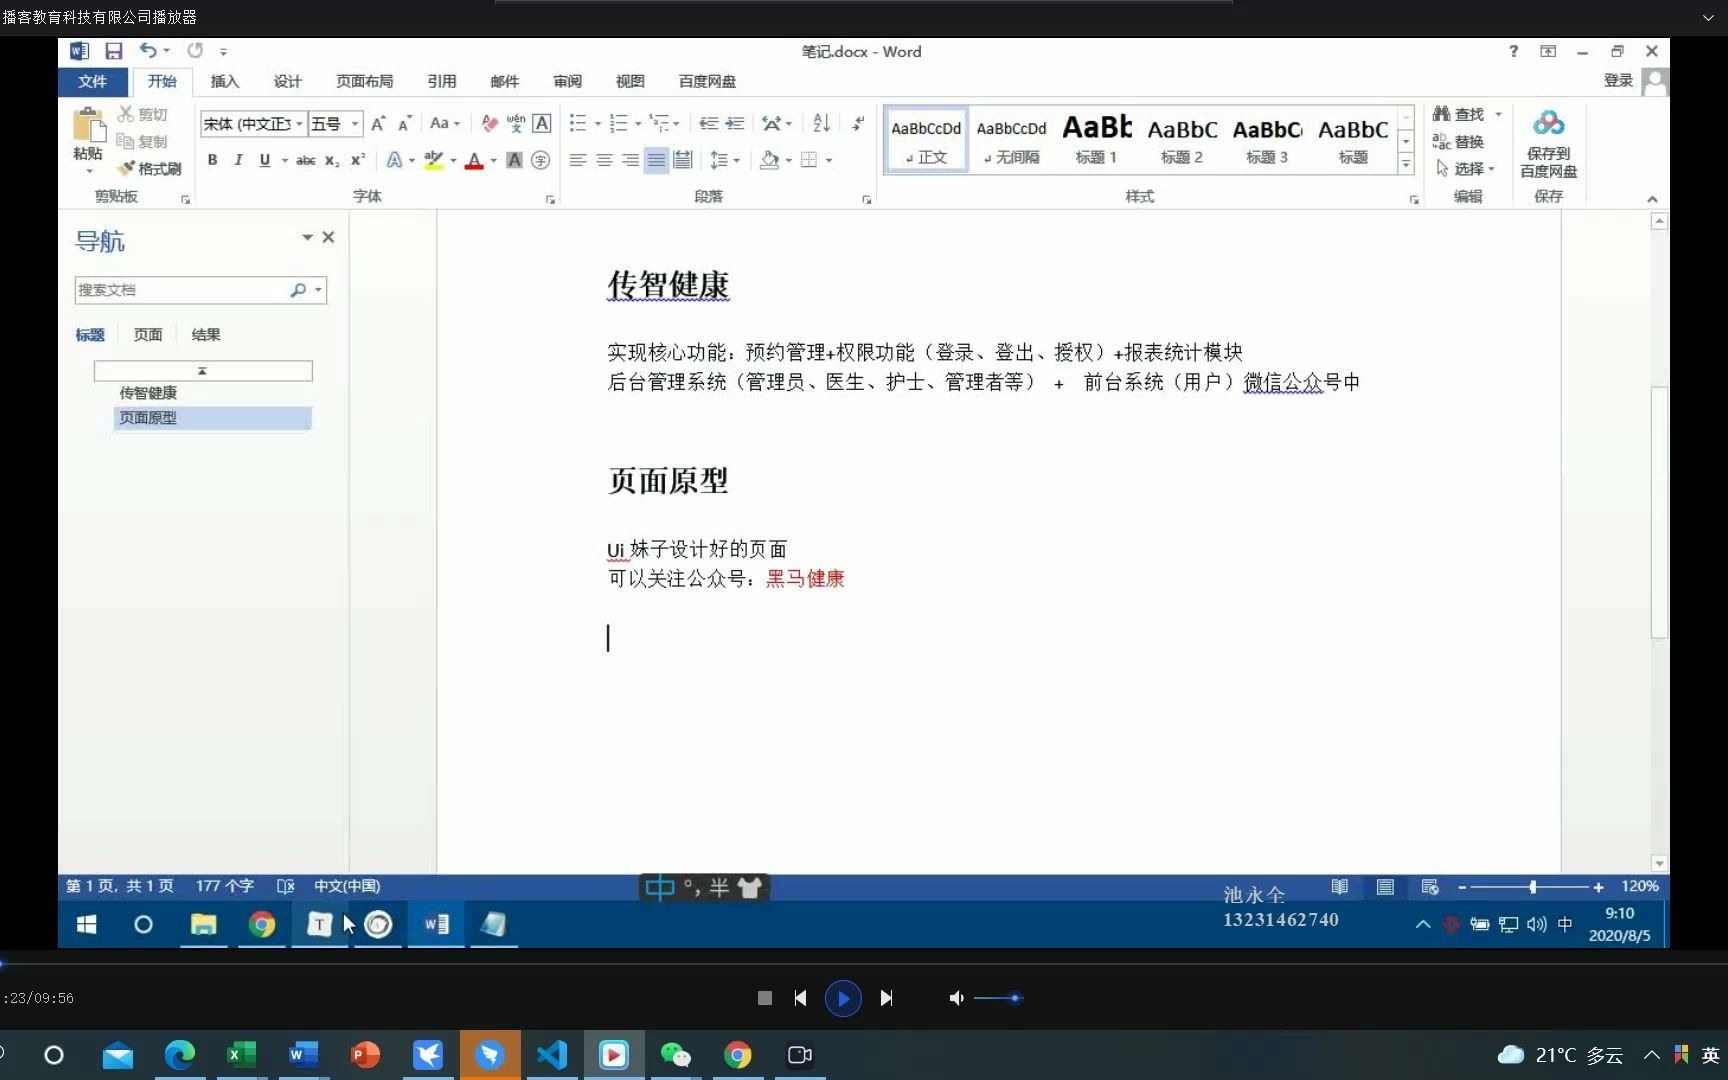Open Chrome from the inner taskbar
1728x1080 pixels.
click(x=262, y=925)
